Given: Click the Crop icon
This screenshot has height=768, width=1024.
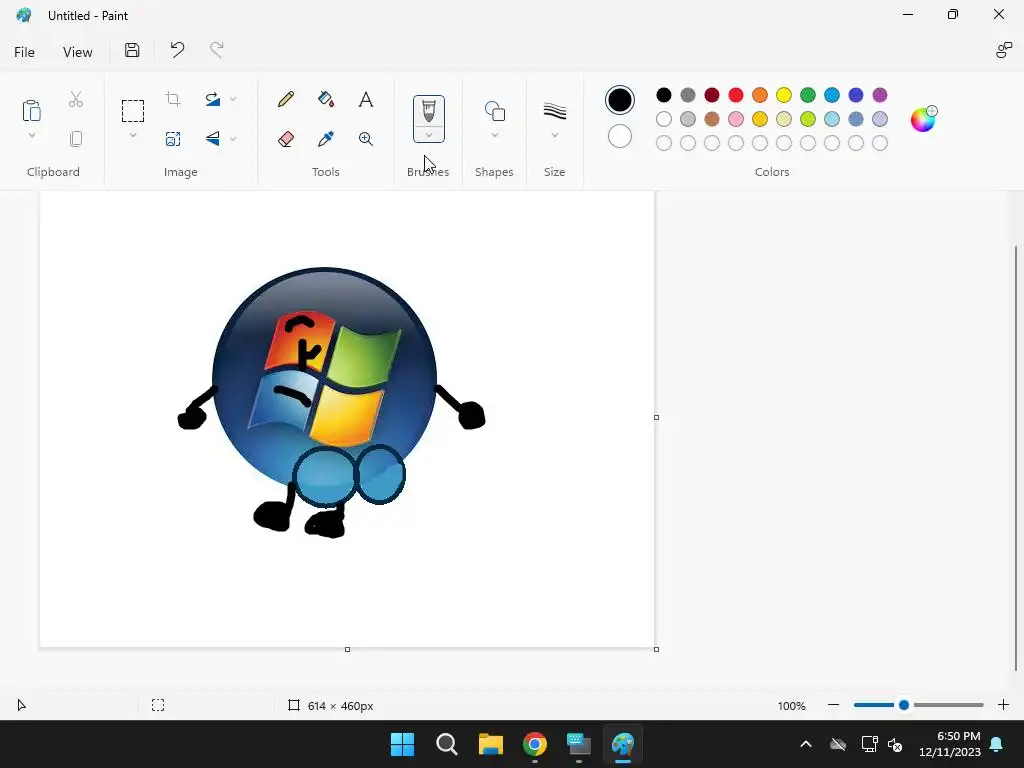Looking at the screenshot, I should click(x=173, y=99).
